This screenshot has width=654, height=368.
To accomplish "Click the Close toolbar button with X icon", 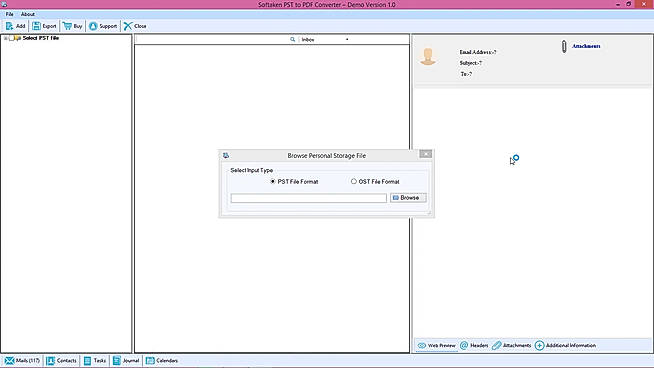I will tap(135, 26).
